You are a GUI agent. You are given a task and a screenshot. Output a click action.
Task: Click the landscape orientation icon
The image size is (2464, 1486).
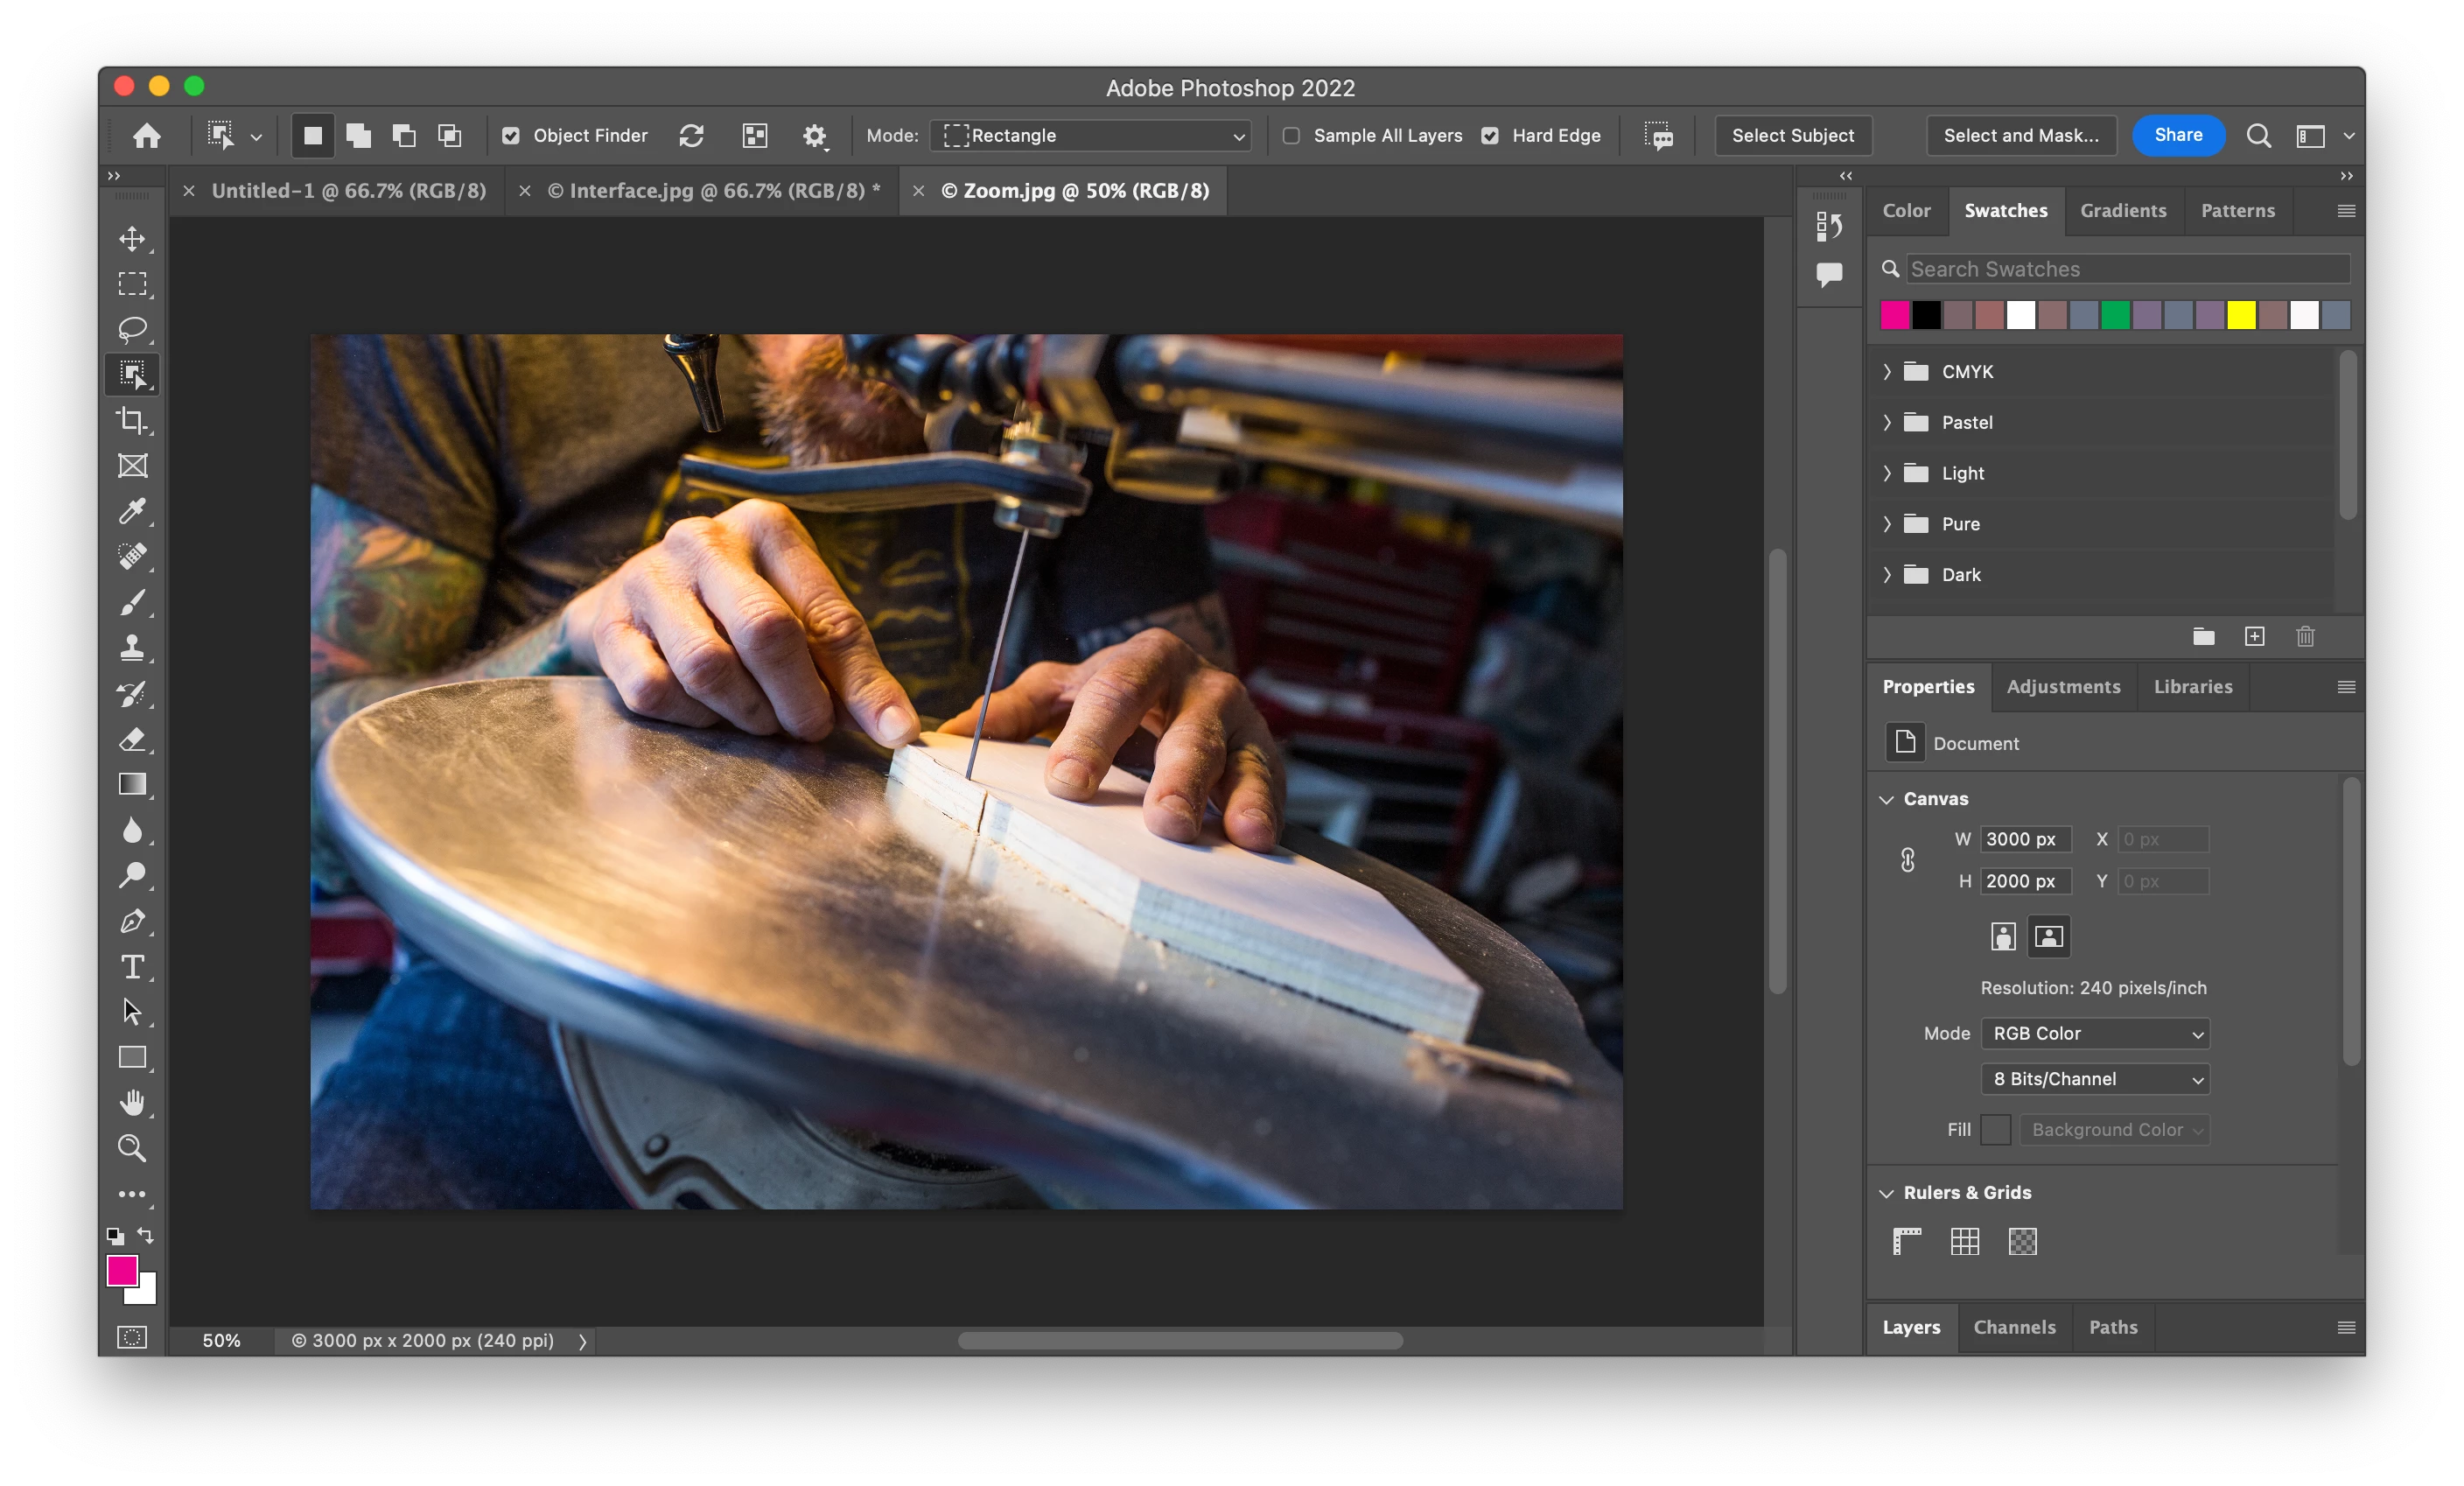[x=2048, y=937]
